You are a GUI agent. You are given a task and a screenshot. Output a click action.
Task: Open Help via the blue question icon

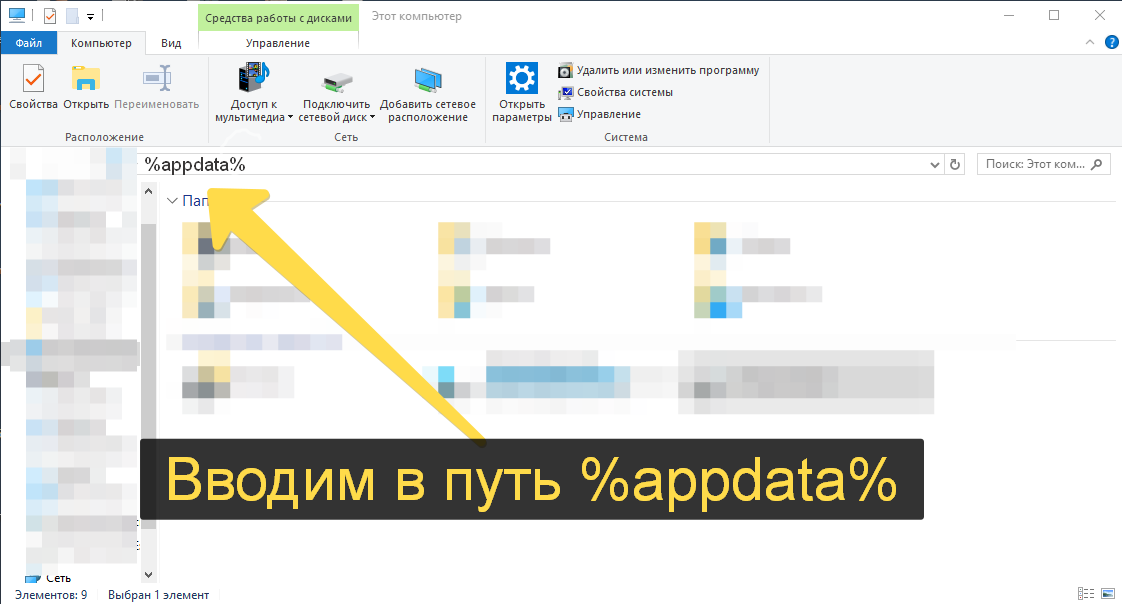pos(1110,43)
